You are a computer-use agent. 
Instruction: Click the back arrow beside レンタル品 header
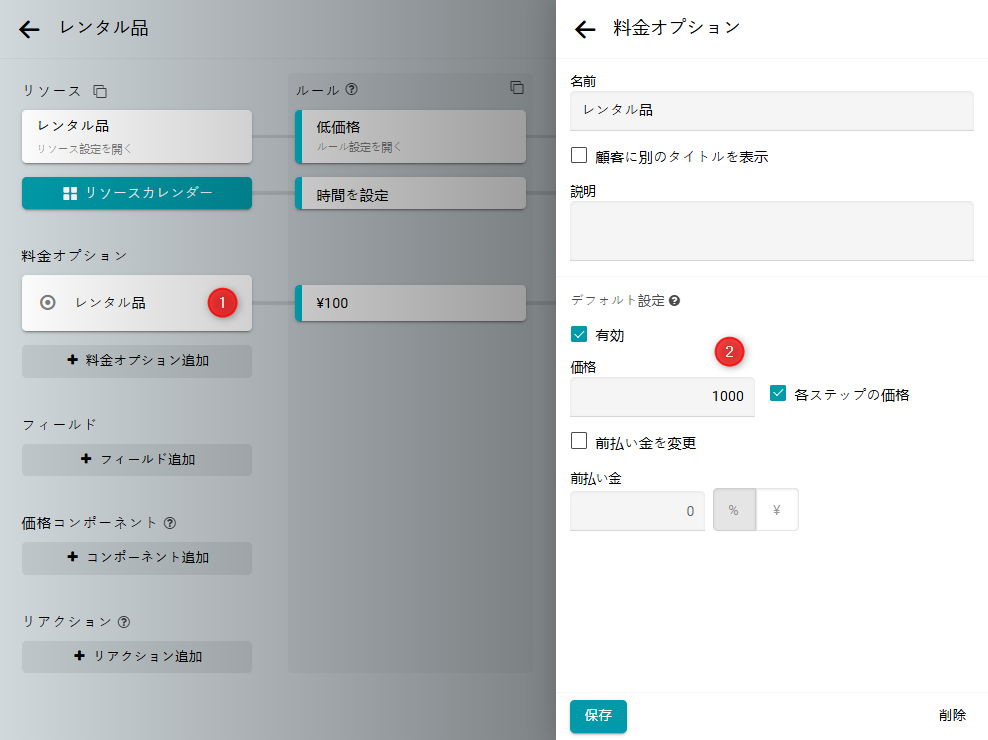click(x=29, y=29)
